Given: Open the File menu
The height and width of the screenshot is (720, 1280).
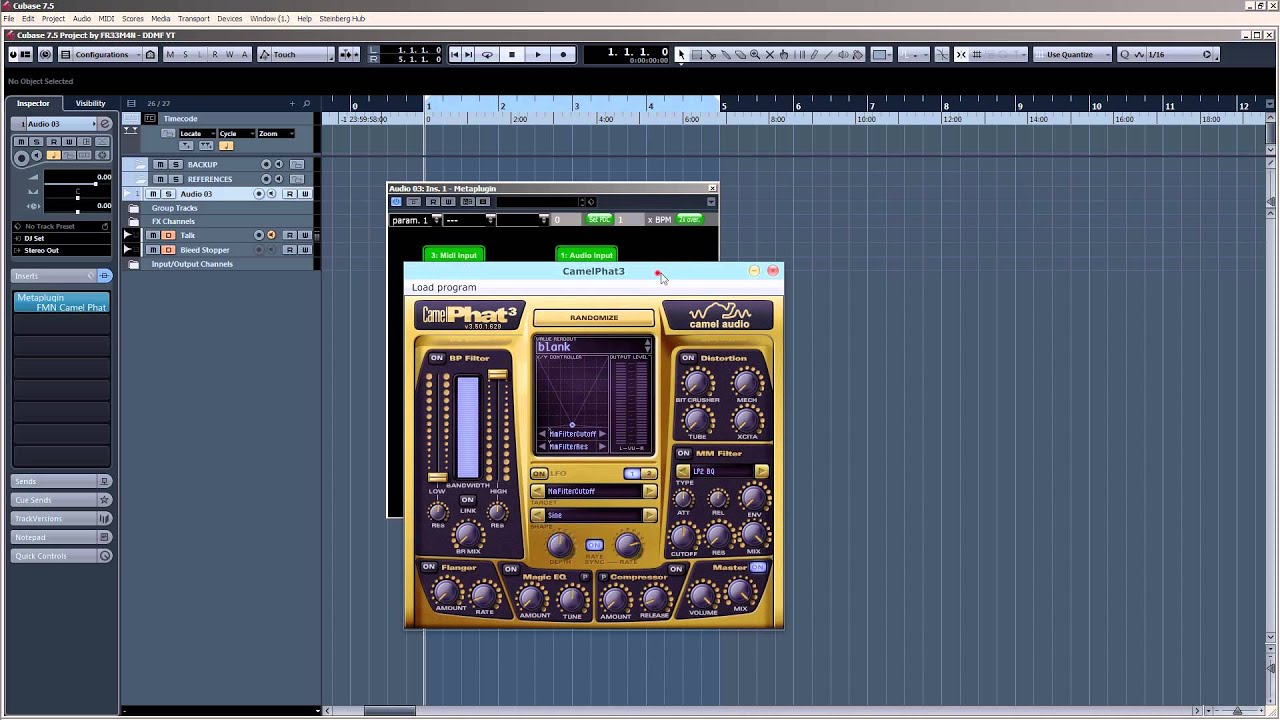Looking at the screenshot, I should [x=9, y=19].
